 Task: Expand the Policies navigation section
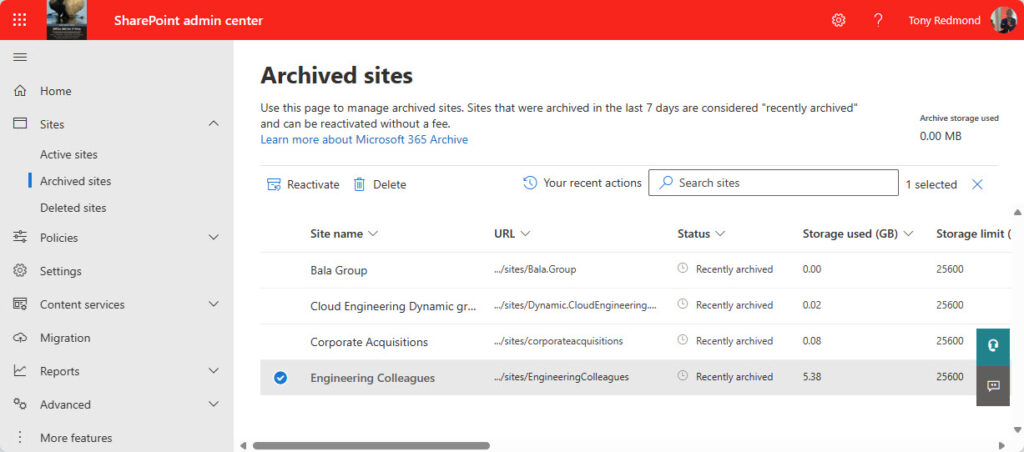(x=213, y=237)
